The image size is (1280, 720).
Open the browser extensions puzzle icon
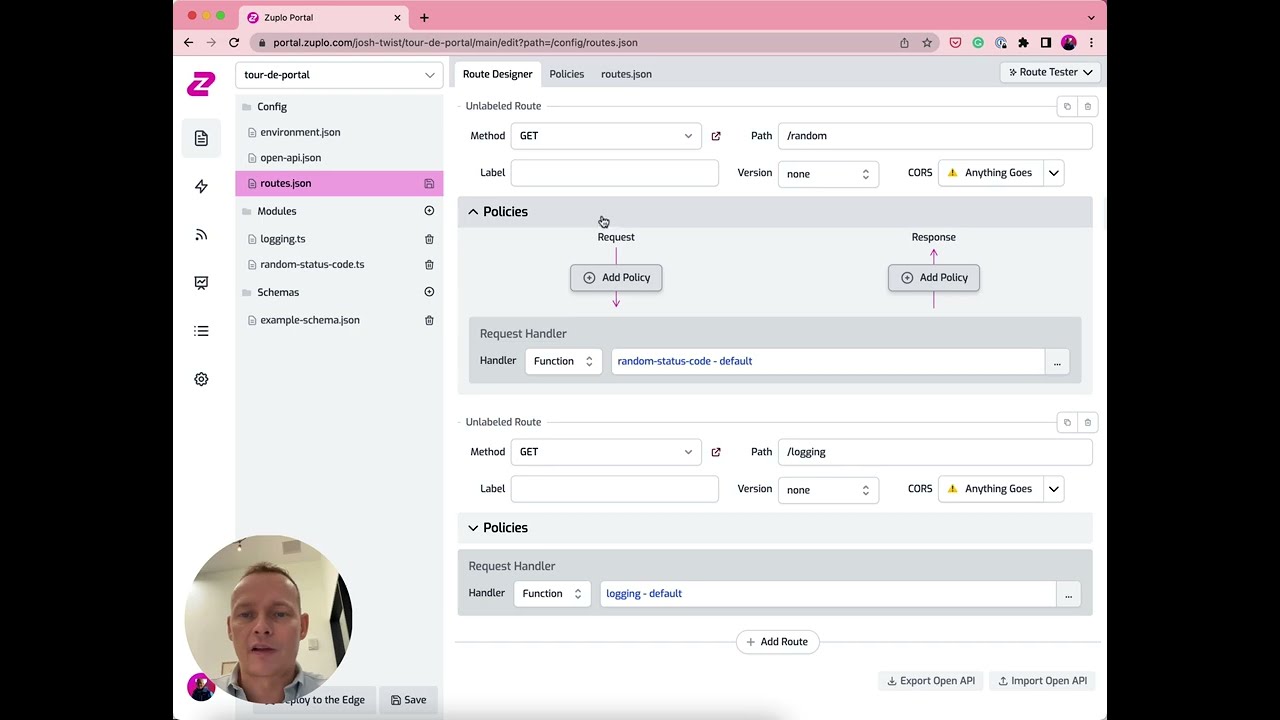(1023, 43)
